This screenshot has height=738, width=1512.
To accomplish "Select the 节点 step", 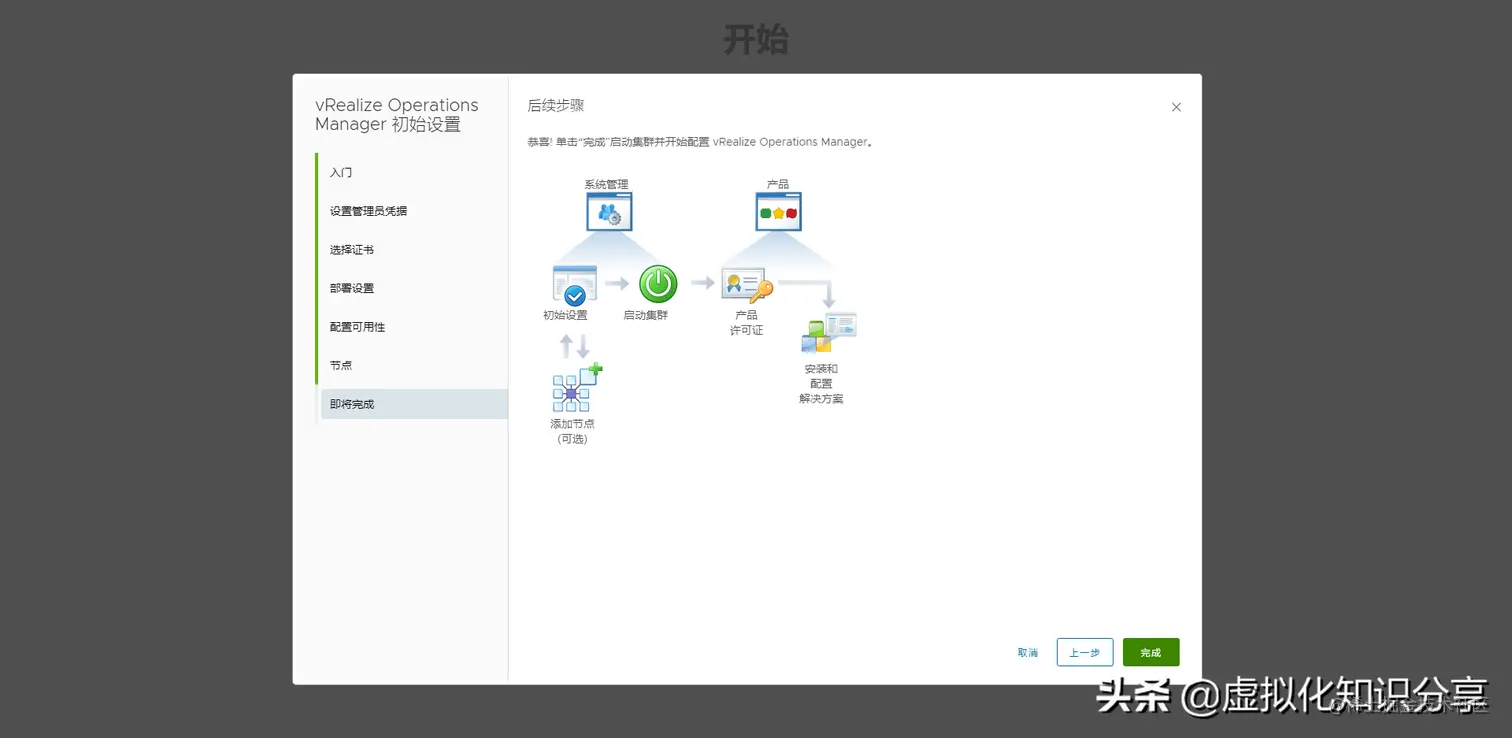I will [x=340, y=365].
